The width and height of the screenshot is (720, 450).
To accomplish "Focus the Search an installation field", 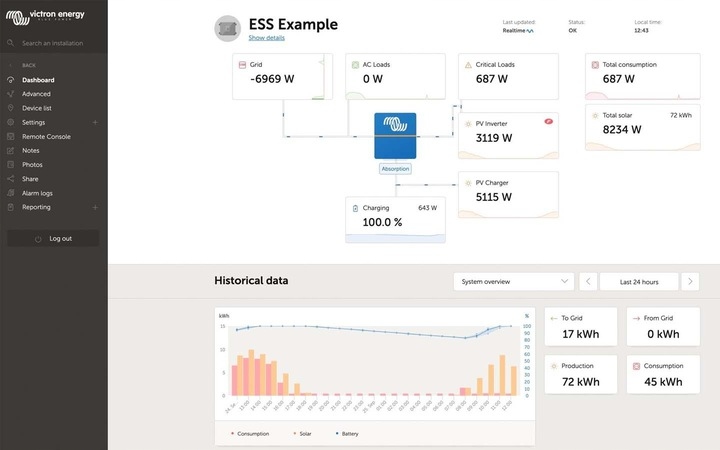I will coord(60,43).
